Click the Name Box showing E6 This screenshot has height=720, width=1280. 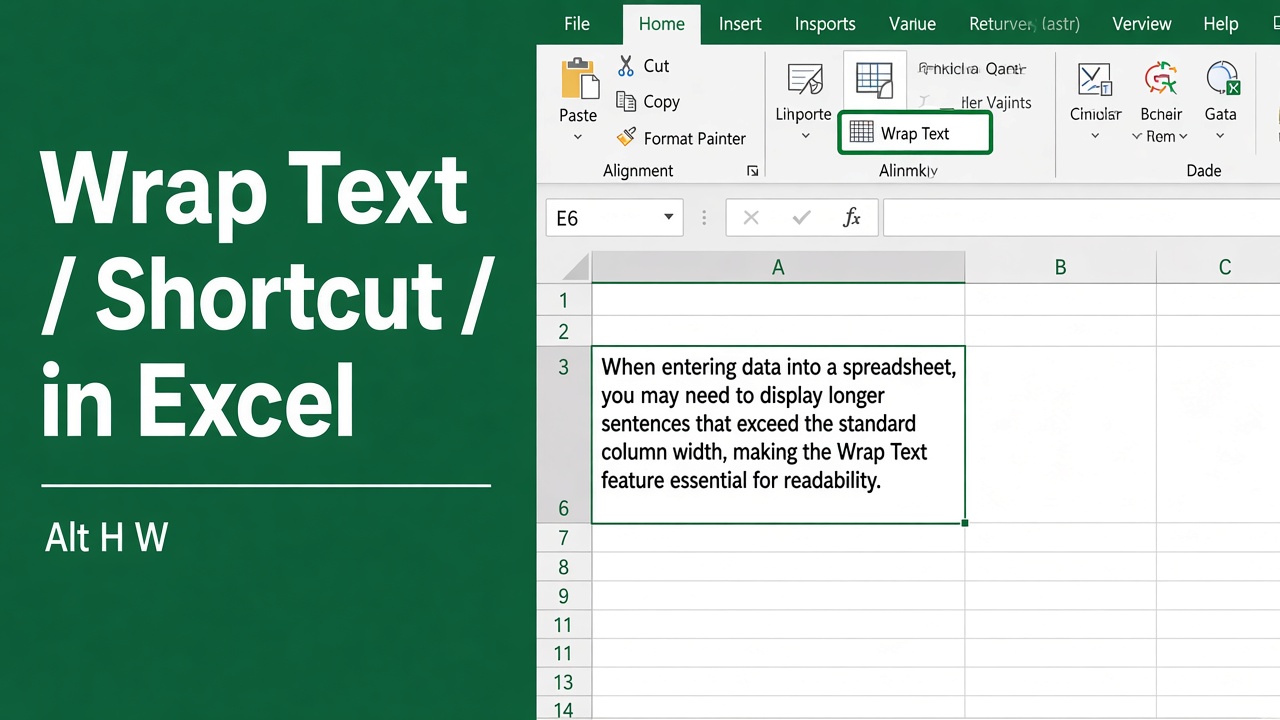[614, 218]
